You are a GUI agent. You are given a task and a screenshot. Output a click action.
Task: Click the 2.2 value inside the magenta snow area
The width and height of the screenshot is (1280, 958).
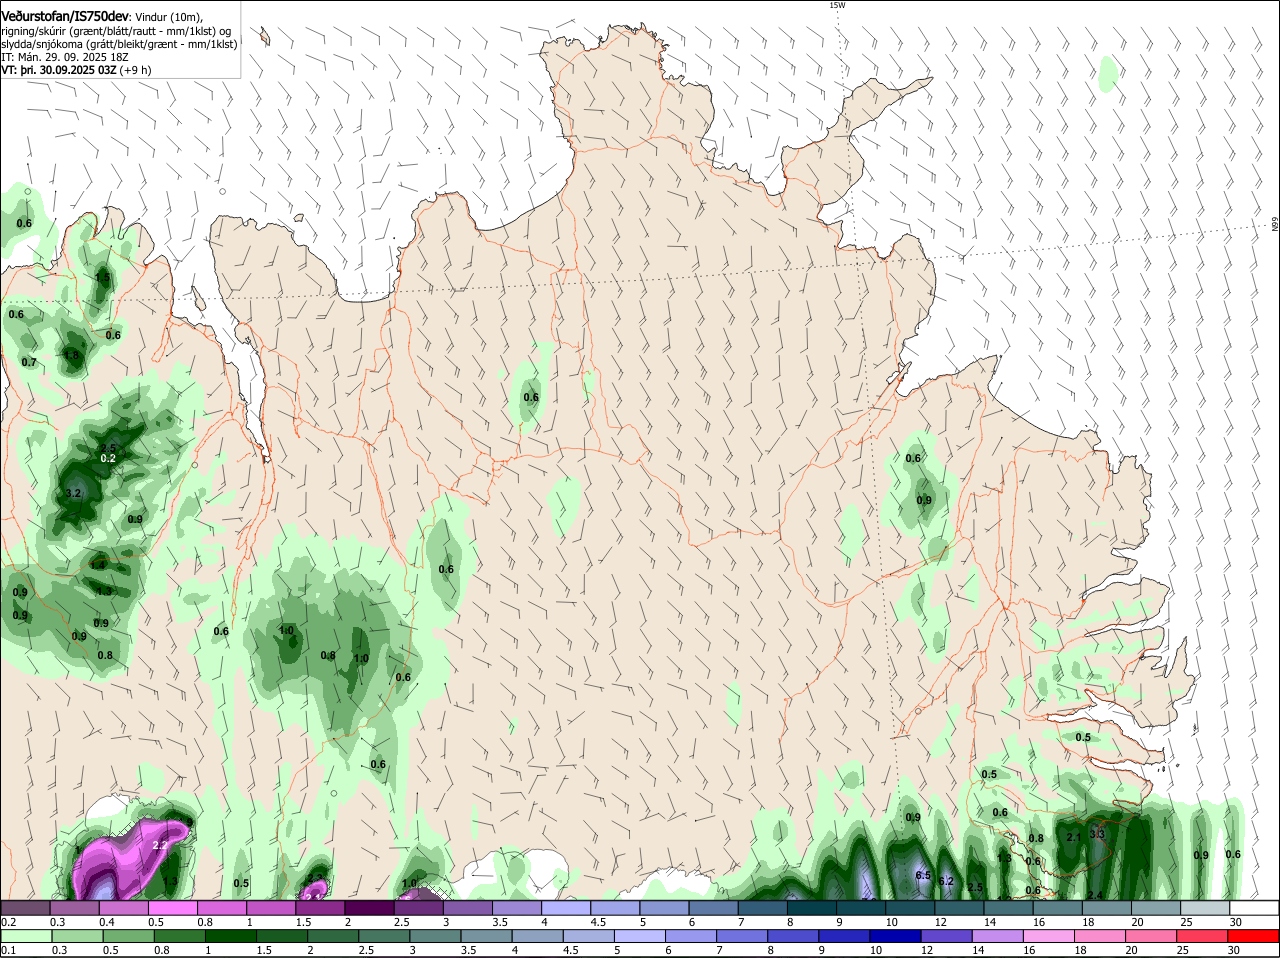pyautogui.click(x=160, y=845)
